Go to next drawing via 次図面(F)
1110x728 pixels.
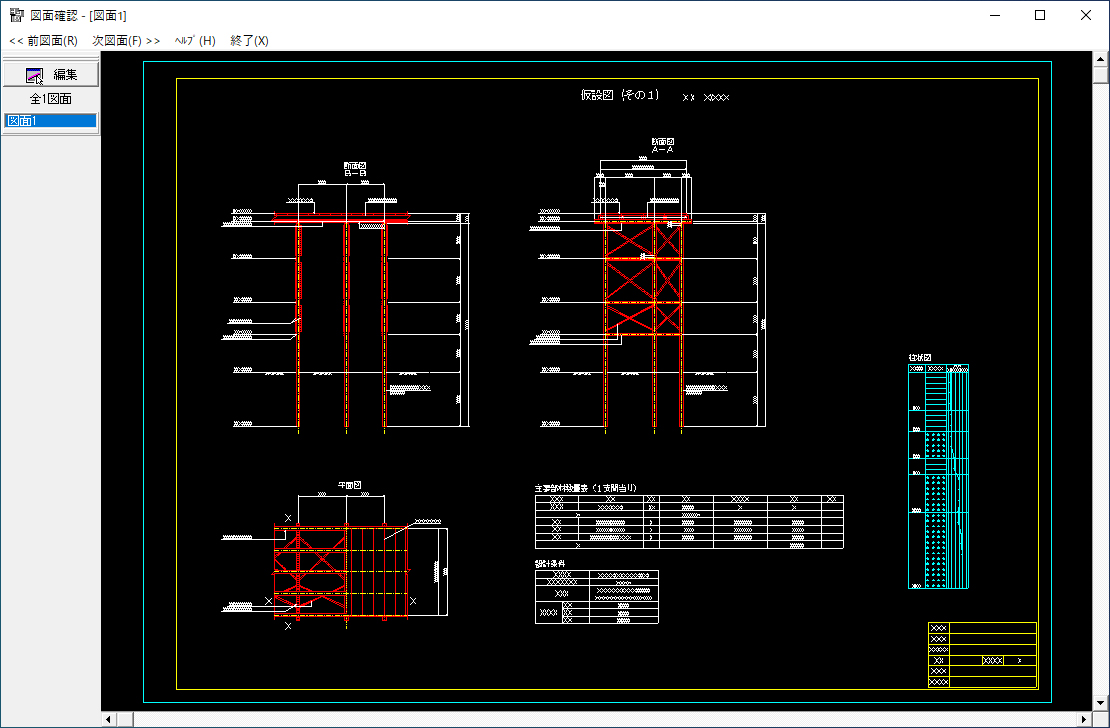point(126,41)
